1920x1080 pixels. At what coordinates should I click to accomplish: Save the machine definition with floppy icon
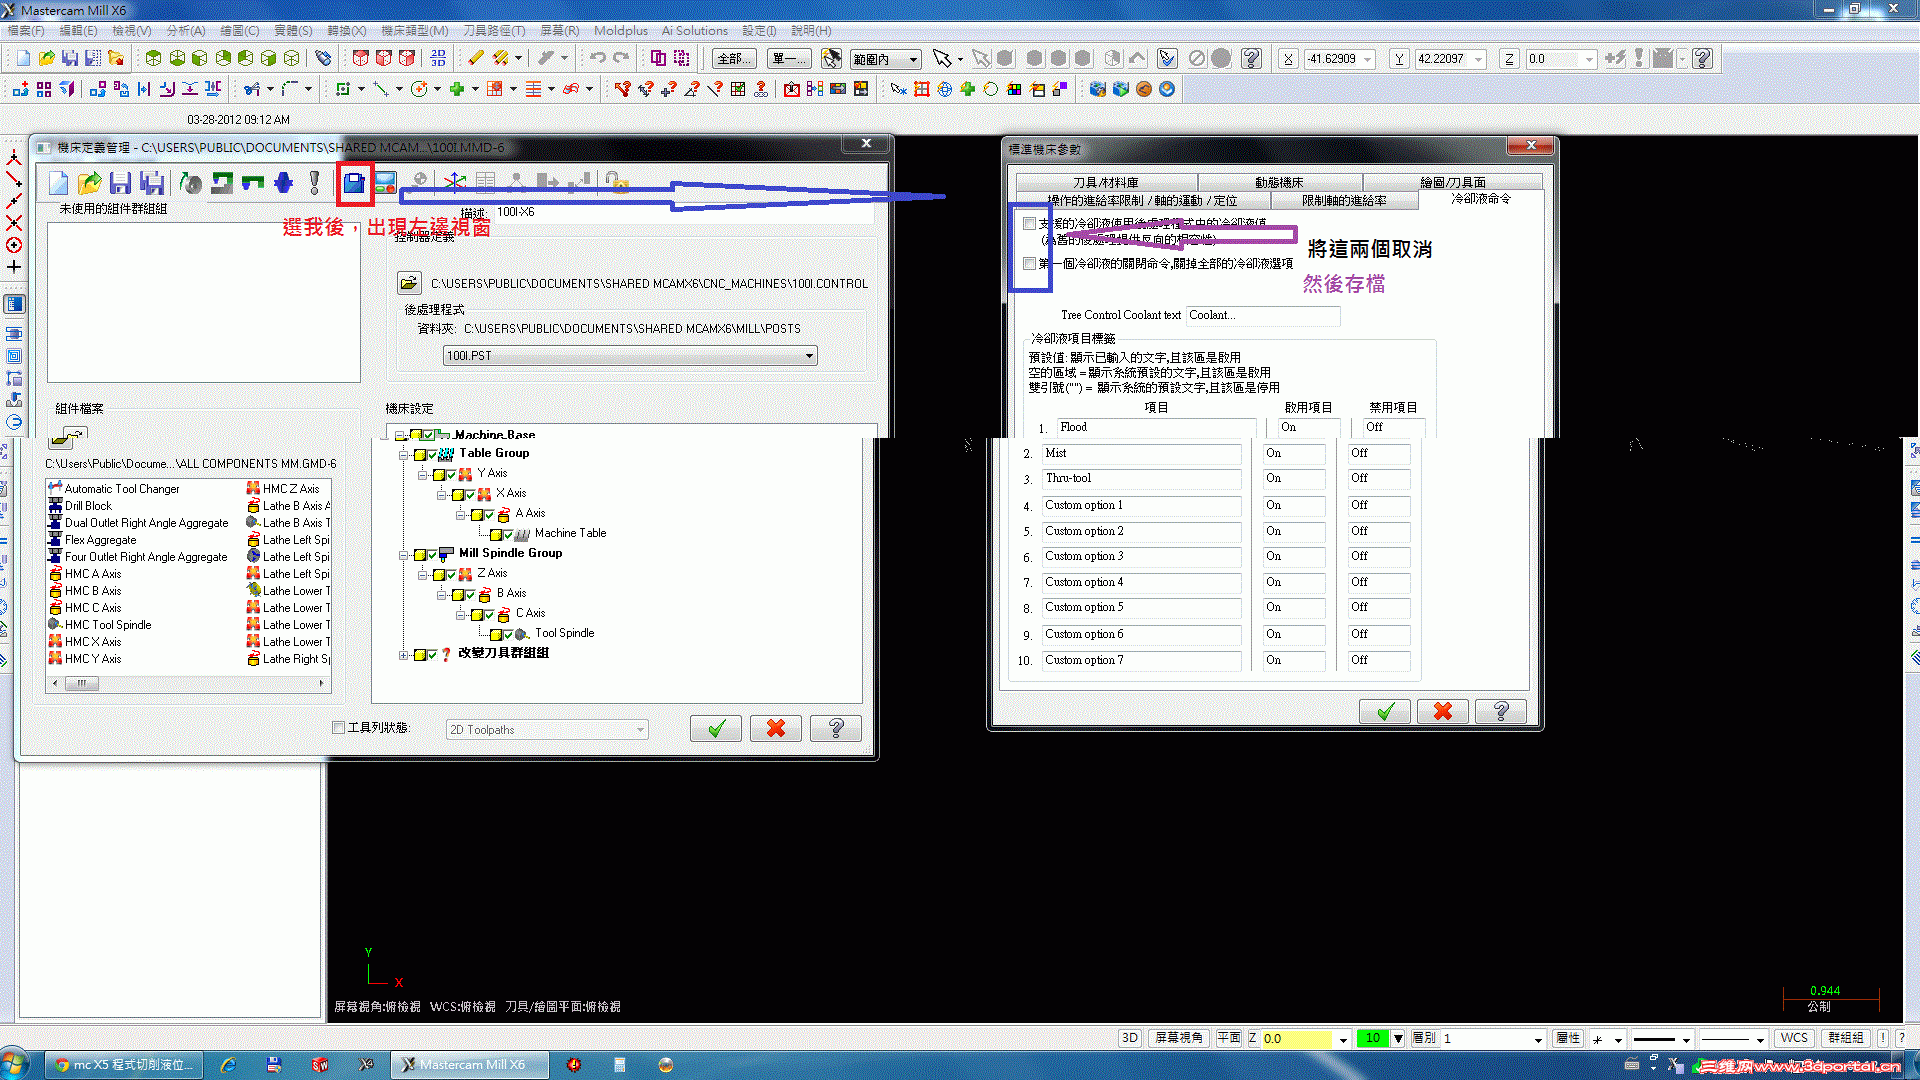coord(120,183)
